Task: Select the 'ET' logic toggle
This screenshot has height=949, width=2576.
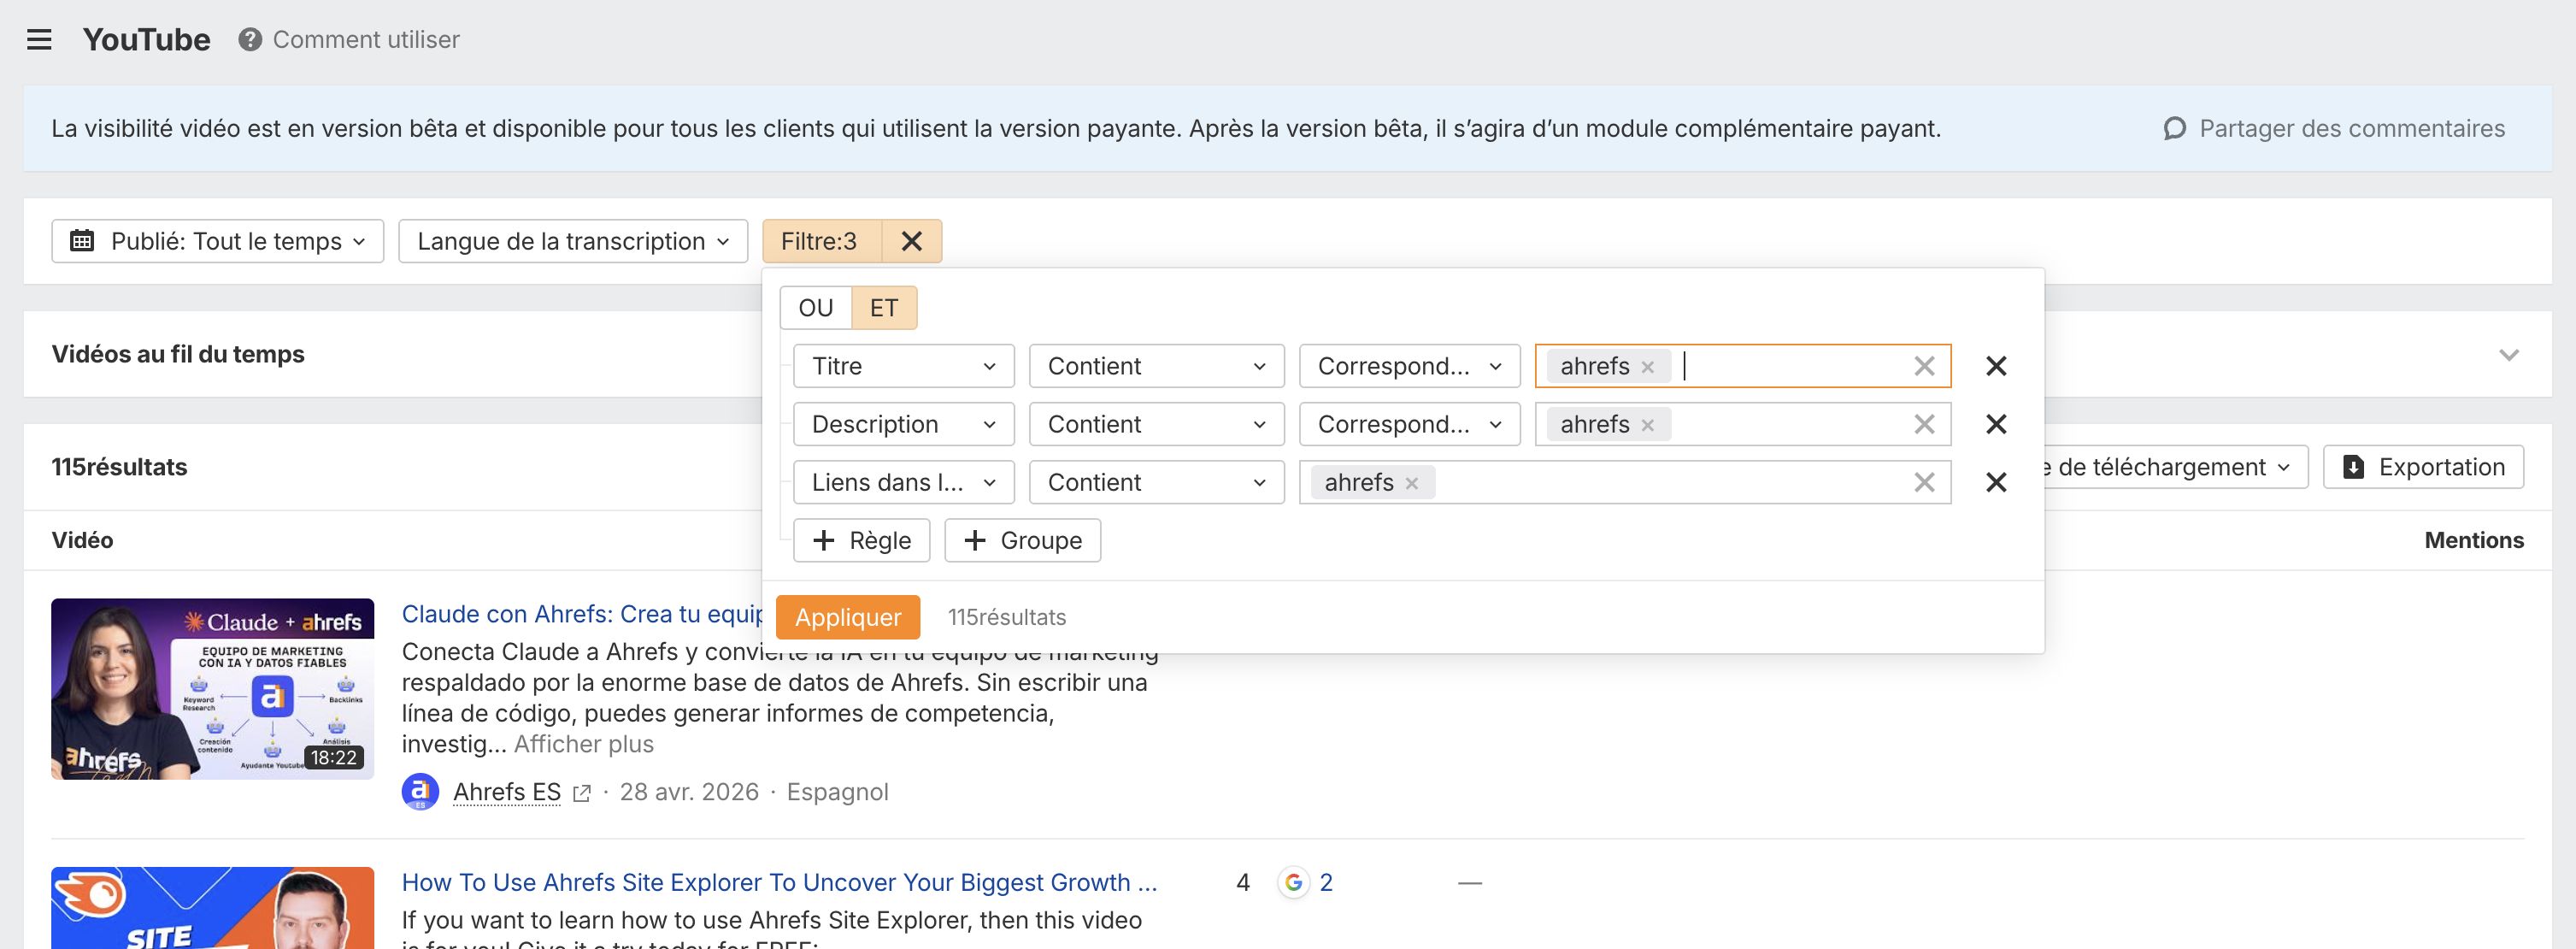Action: pyautogui.click(x=884, y=308)
